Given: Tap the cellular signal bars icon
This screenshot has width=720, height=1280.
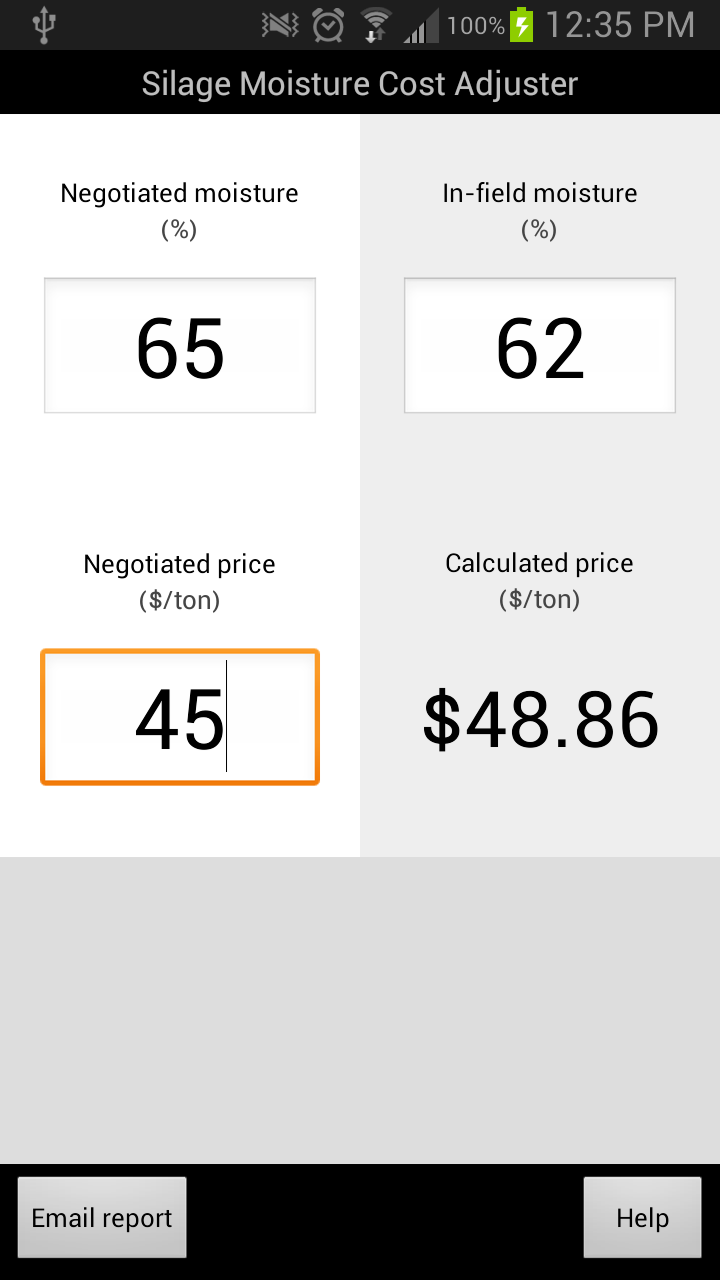Looking at the screenshot, I should coord(419,25).
